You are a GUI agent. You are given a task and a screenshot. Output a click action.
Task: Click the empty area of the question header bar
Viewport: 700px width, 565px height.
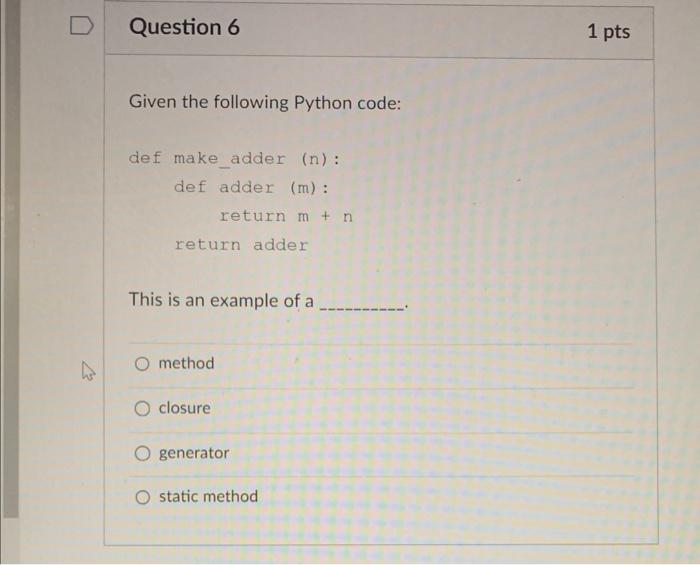click(x=411, y=30)
